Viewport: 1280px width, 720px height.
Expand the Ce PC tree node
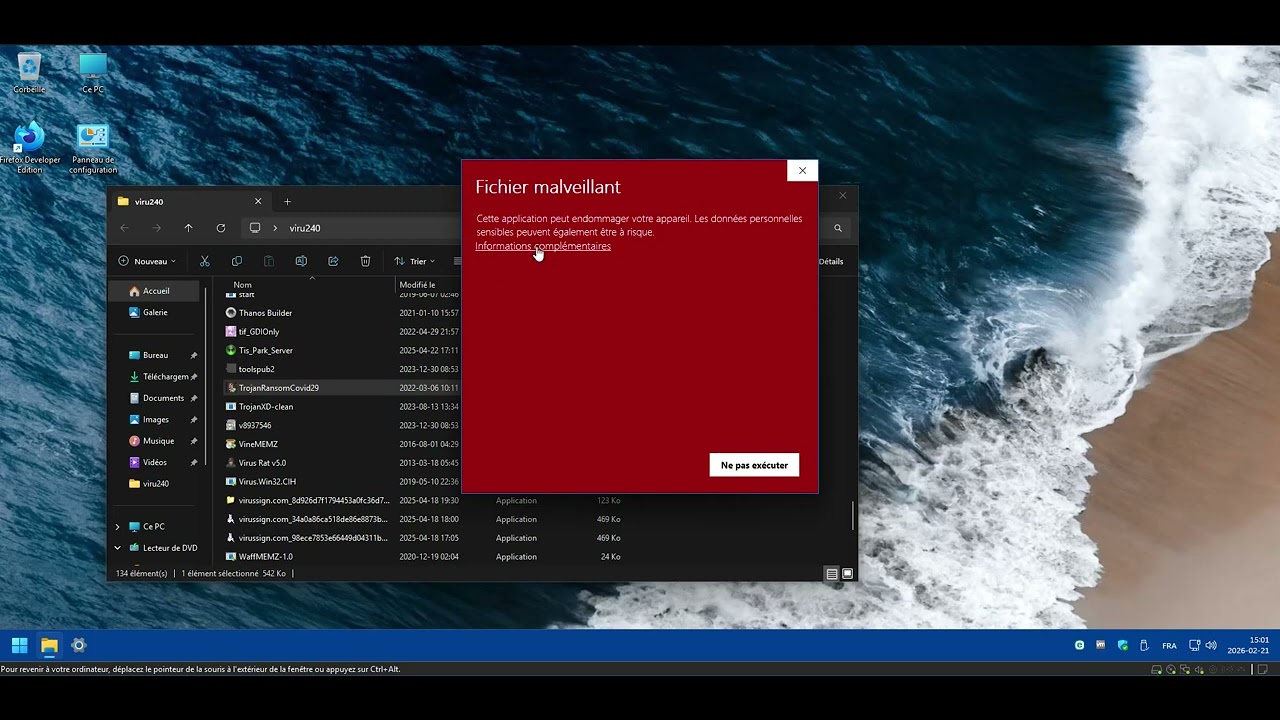pyautogui.click(x=117, y=526)
